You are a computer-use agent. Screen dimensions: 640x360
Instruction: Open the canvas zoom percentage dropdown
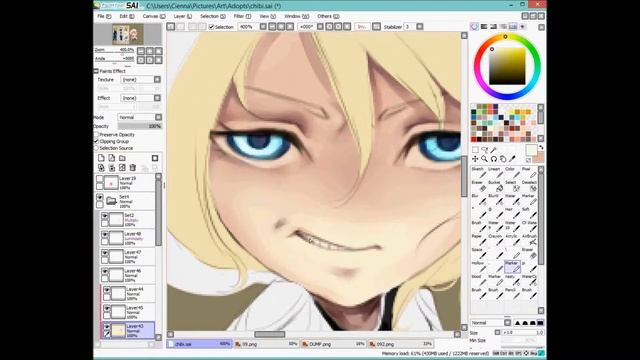click(x=263, y=27)
